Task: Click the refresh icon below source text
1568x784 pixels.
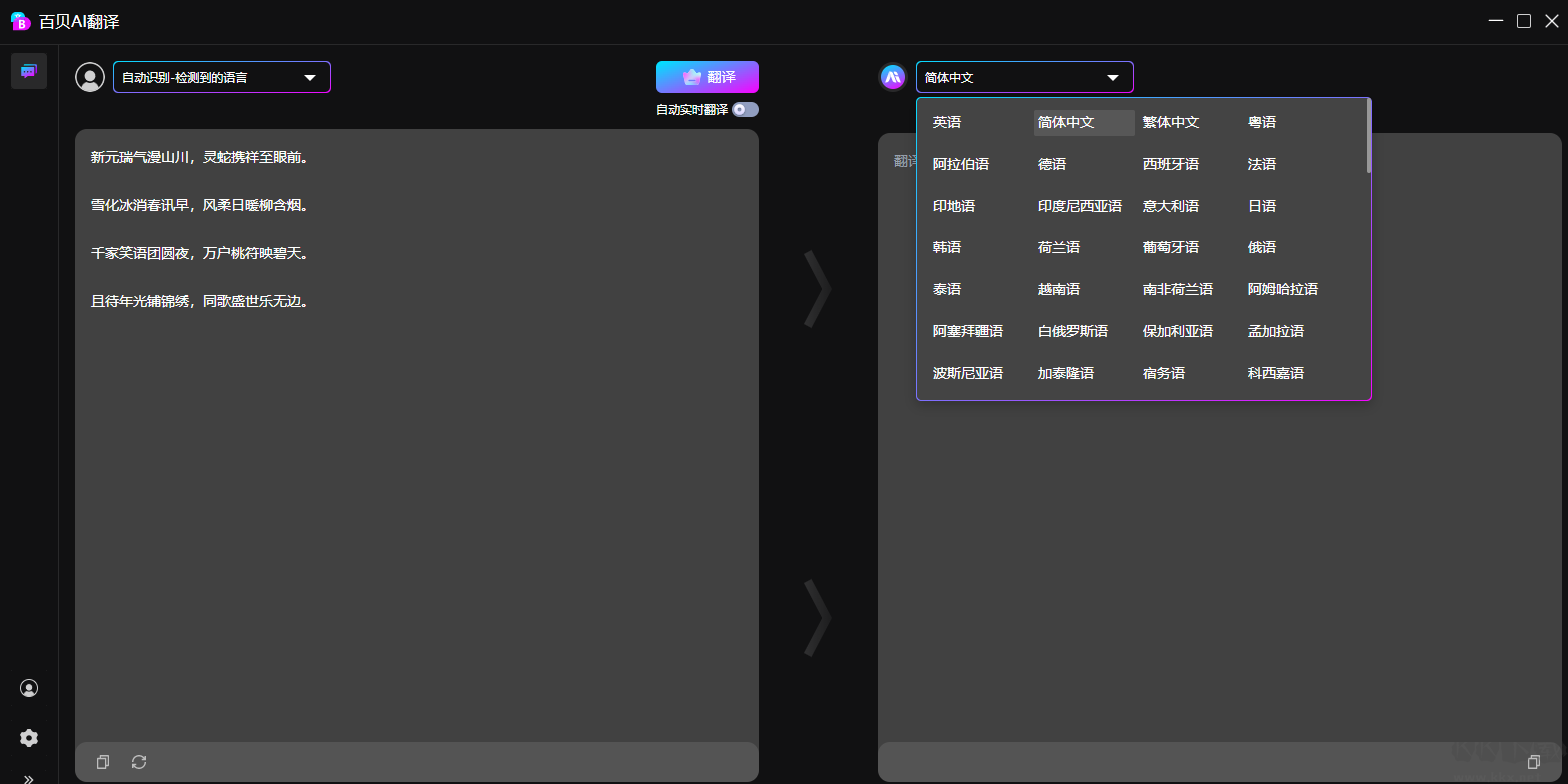Action: coord(139,762)
